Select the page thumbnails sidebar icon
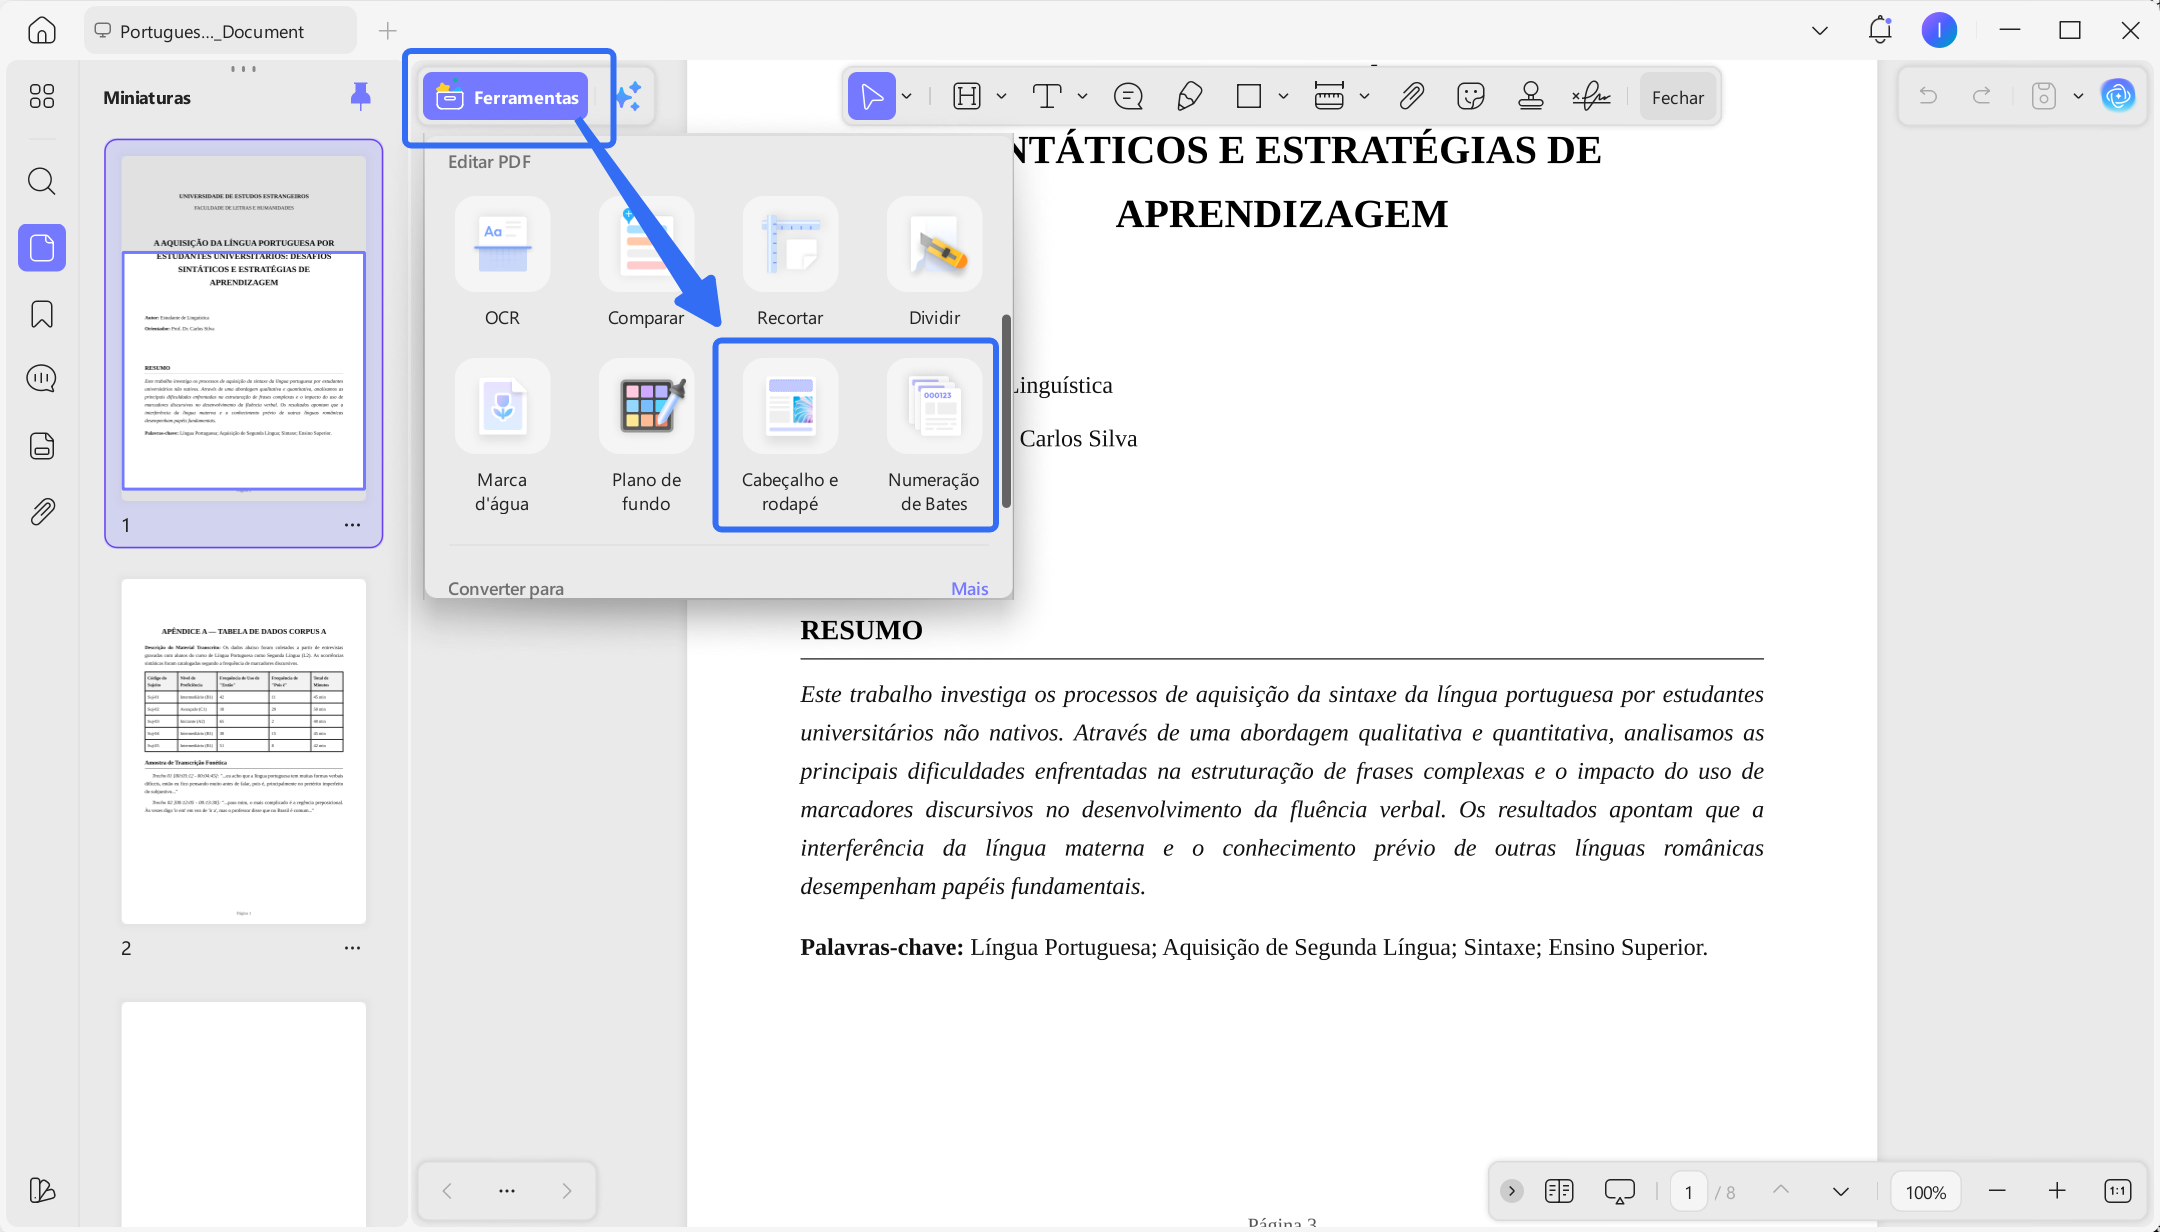Screen dimensions: 2160x1232 [x=42, y=247]
